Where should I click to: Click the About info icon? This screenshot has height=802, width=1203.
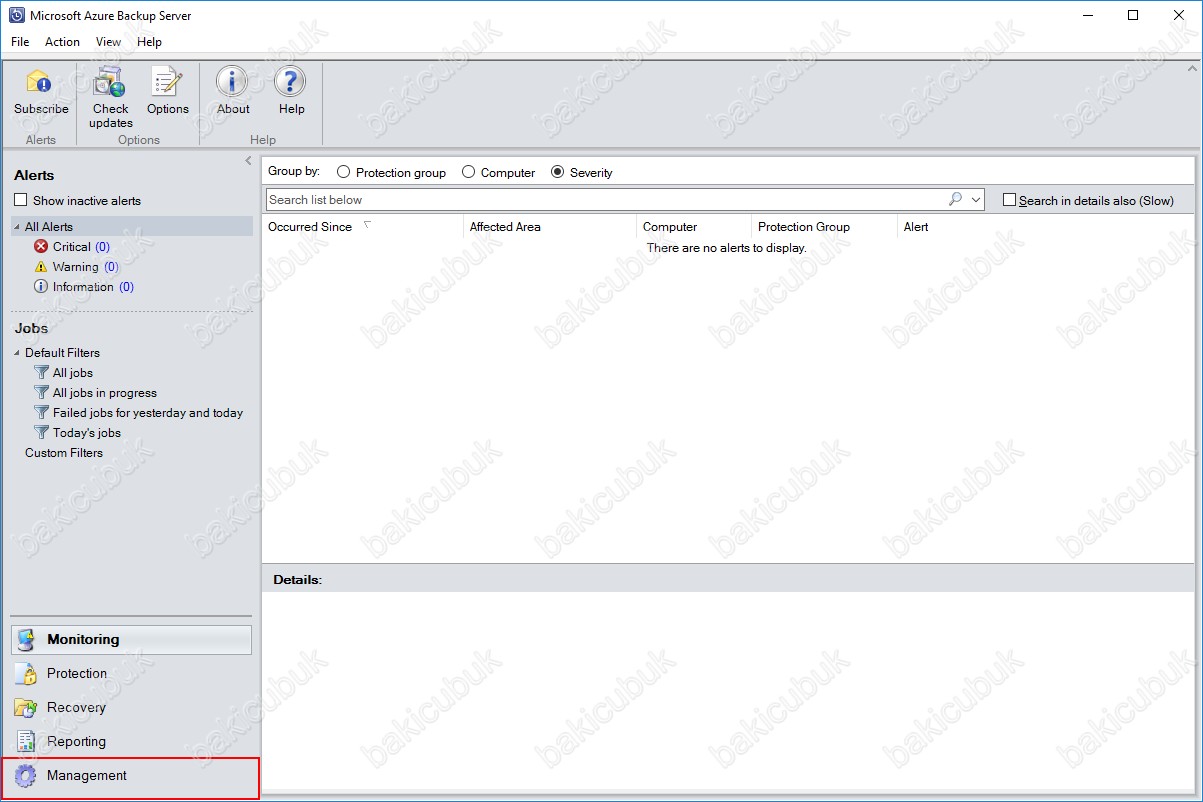[232, 82]
